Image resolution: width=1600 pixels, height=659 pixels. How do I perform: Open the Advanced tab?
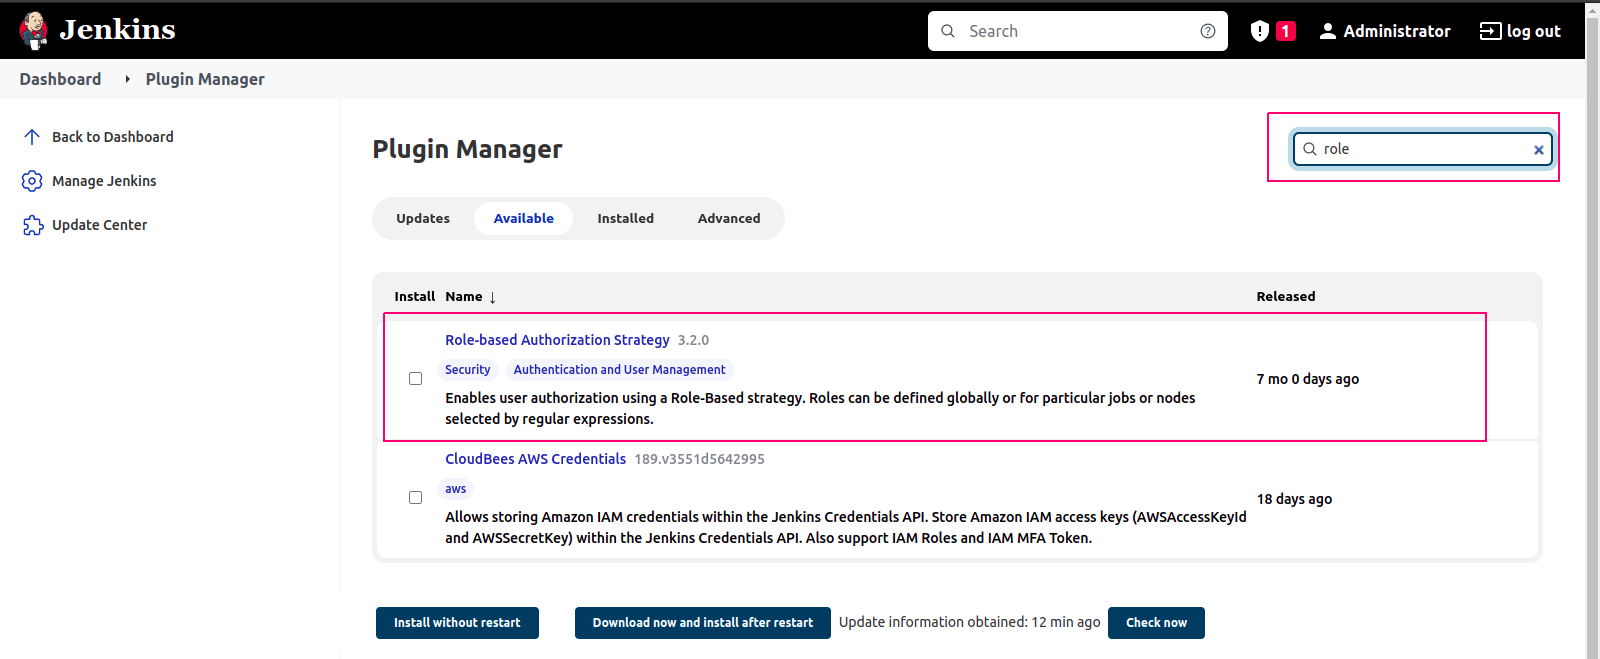[729, 218]
